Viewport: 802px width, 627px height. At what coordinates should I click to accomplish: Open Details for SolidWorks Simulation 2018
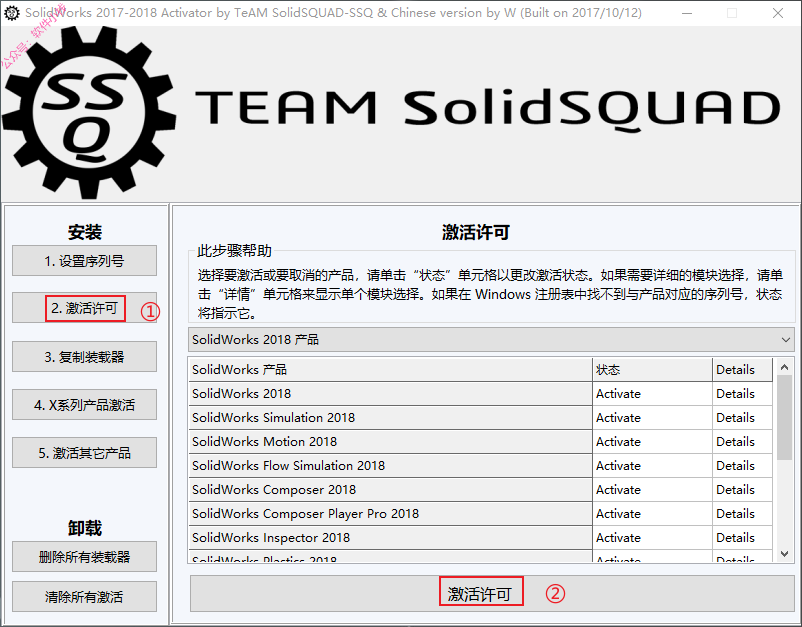(742, 418)
